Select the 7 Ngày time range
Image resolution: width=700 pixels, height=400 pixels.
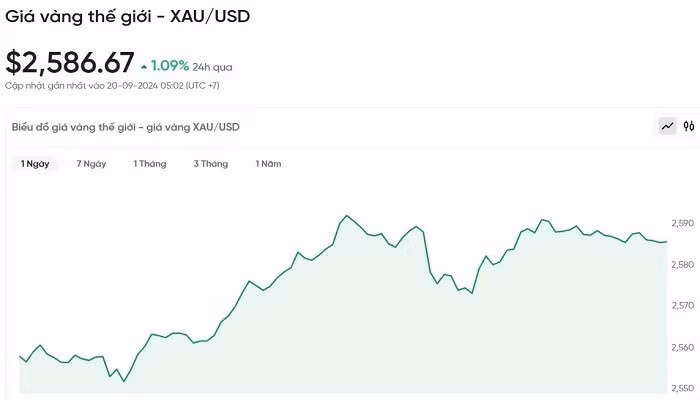coord(91,163)
